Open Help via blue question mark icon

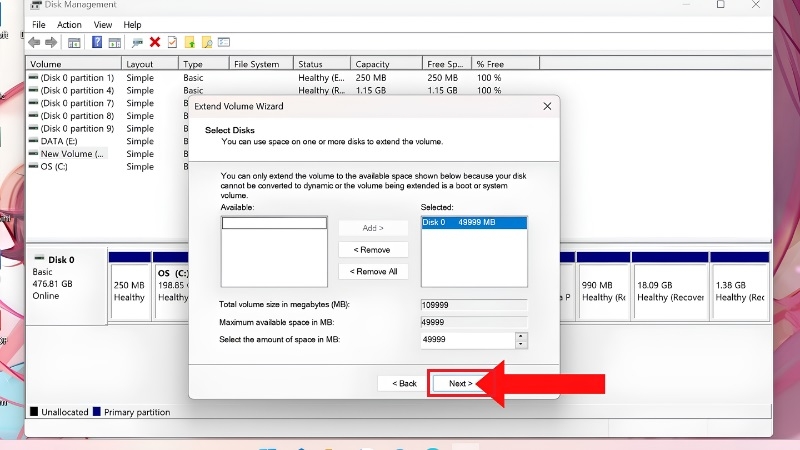coord(97,42)
